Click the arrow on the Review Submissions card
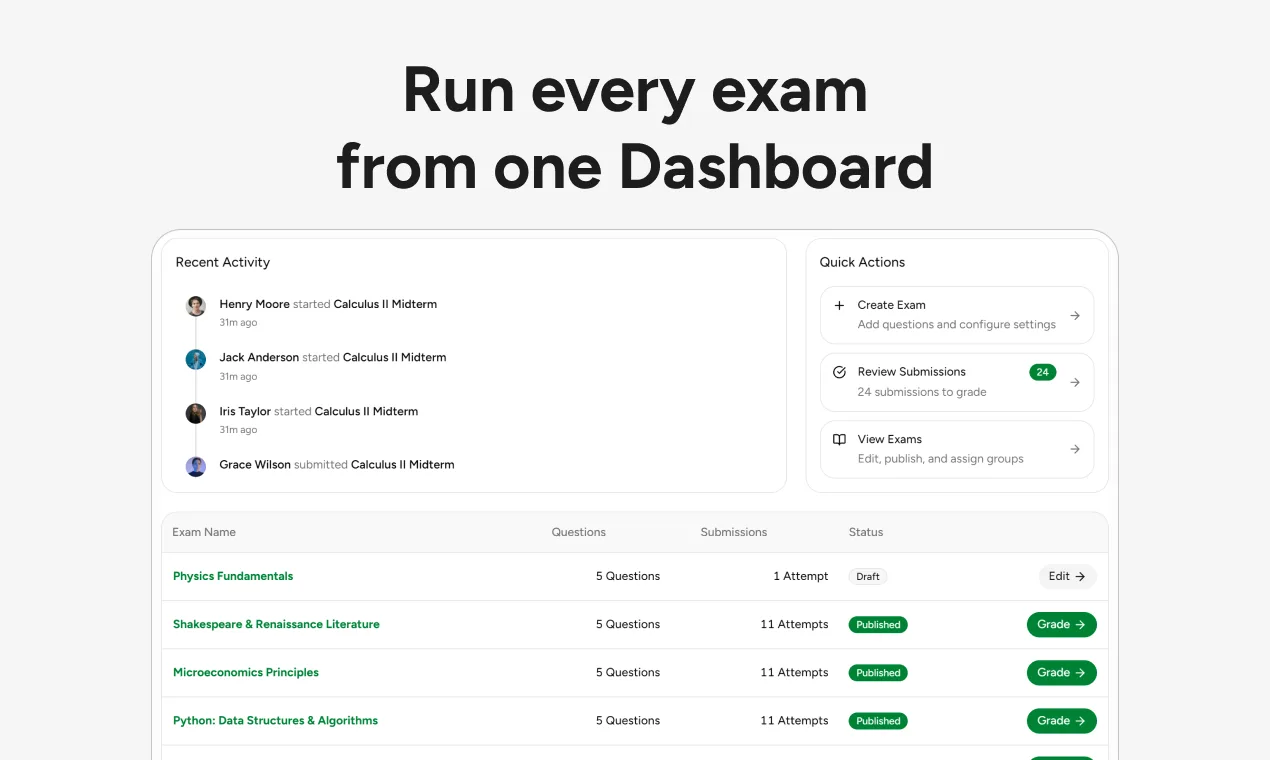 (1075, 382)
